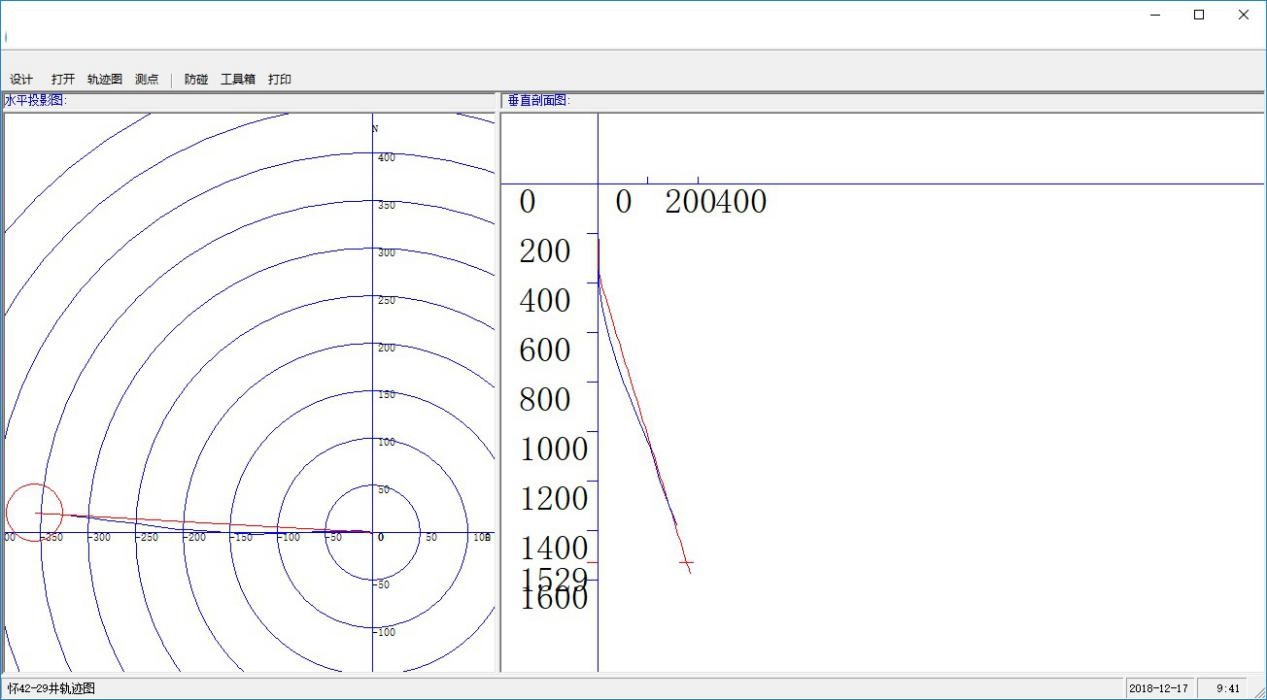The width and height of the screenshot is (1267, 700).
Task: Minimize the application window
Action: click(1155, 15)
